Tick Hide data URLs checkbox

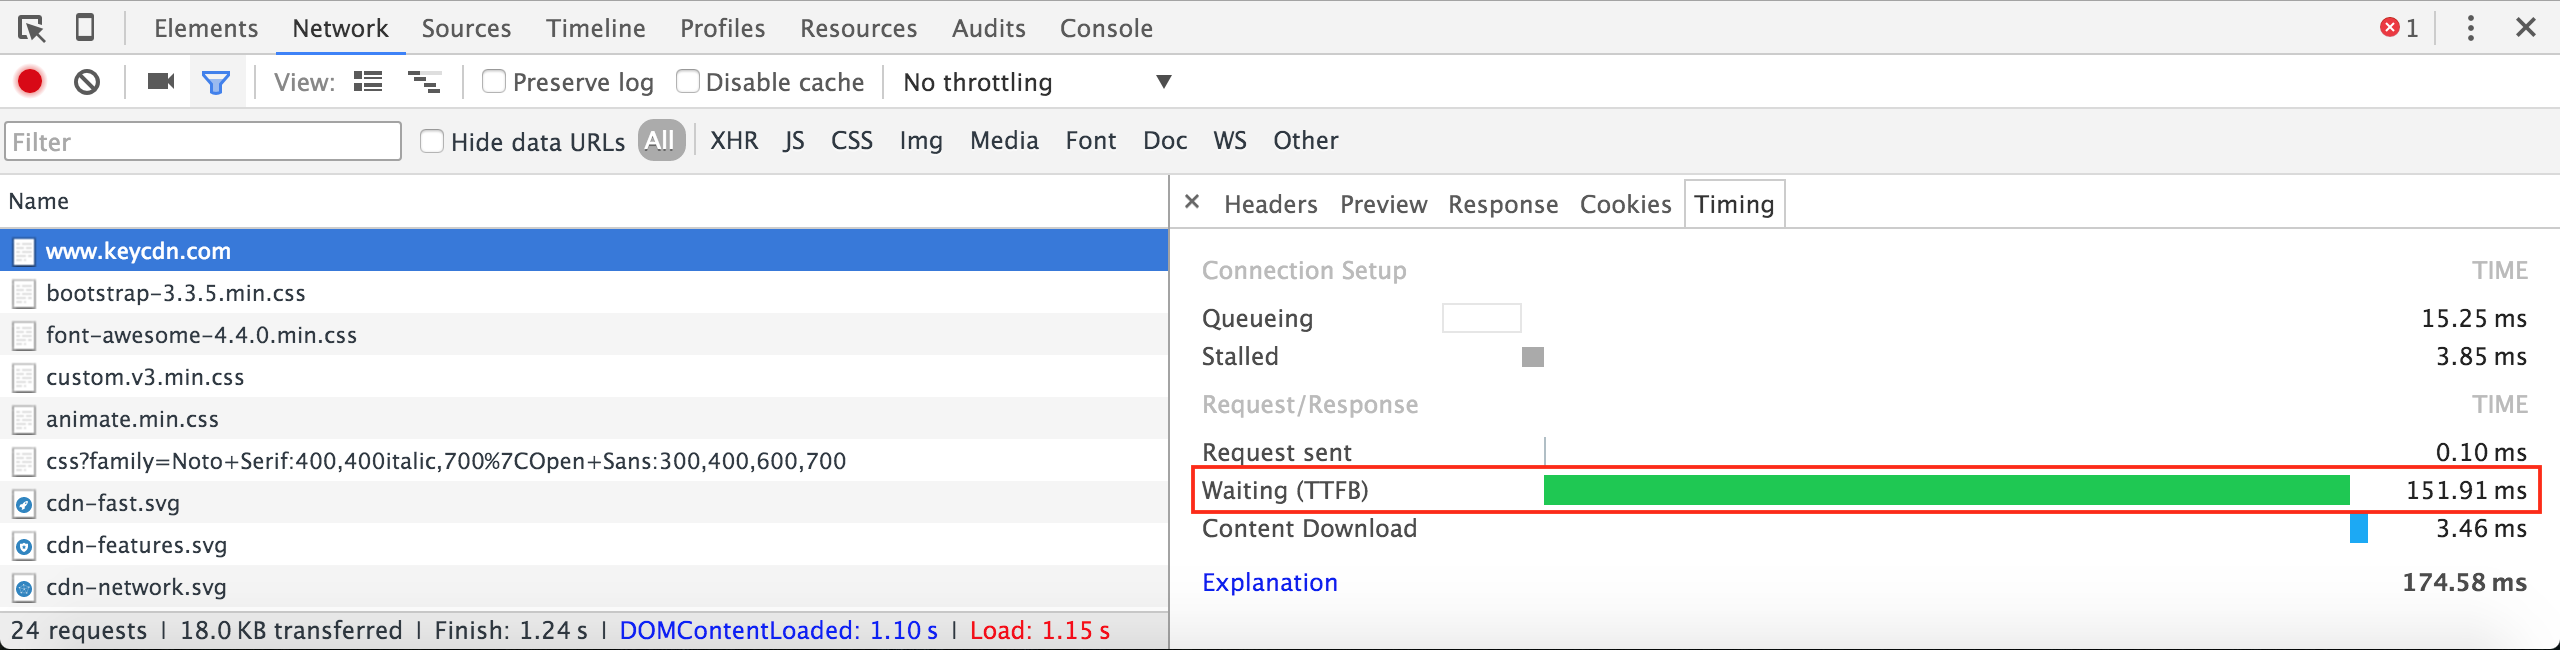click(x=432, y=141)
